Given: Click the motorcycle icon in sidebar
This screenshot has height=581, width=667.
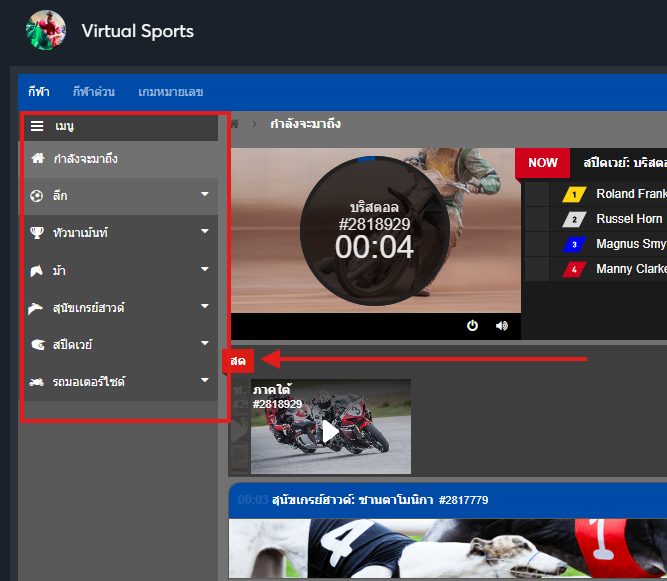Looking at the screenshot, I should [x=37, y=381].
